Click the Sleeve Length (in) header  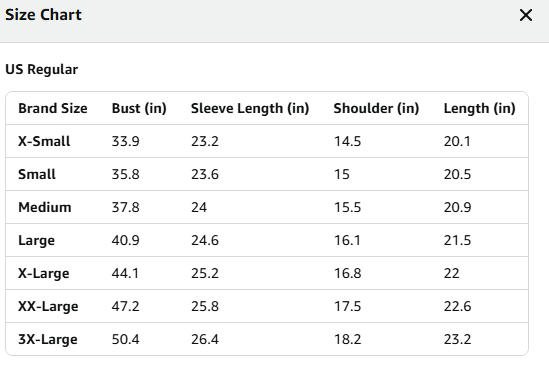[x=250, y=108]
